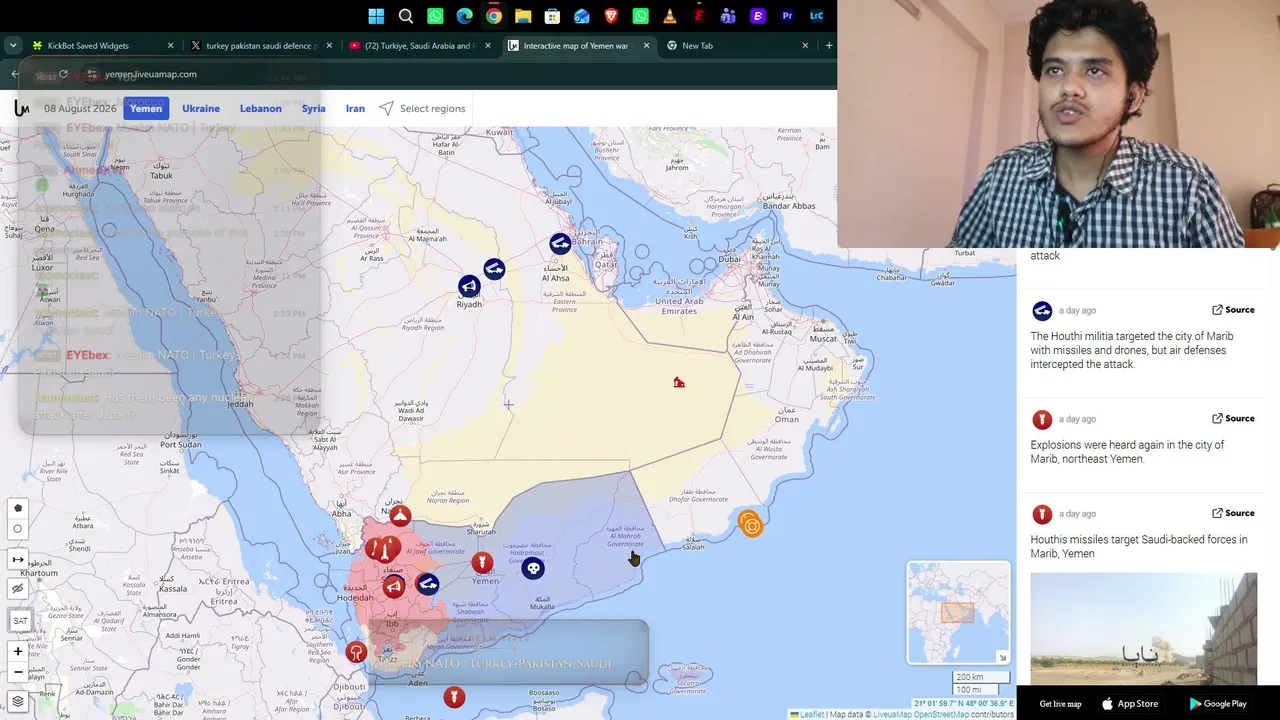The image size is (1280, 720).
Task: Open Adobe Premiere Pro from taskbar
Action: point(787,16)
